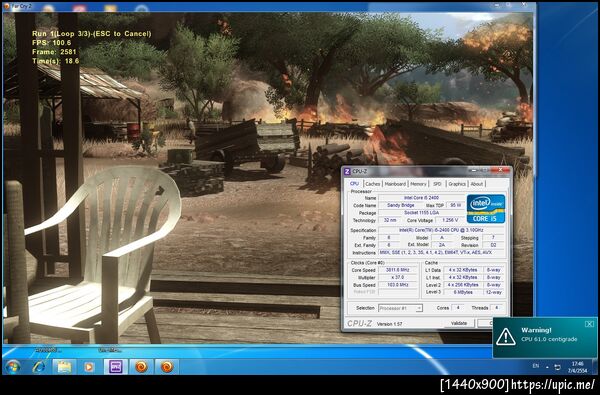The width and height of the screenshot is (600, 395).
Task: Switch to the second orange swirl taskbar app
Action: click(167, 367)
